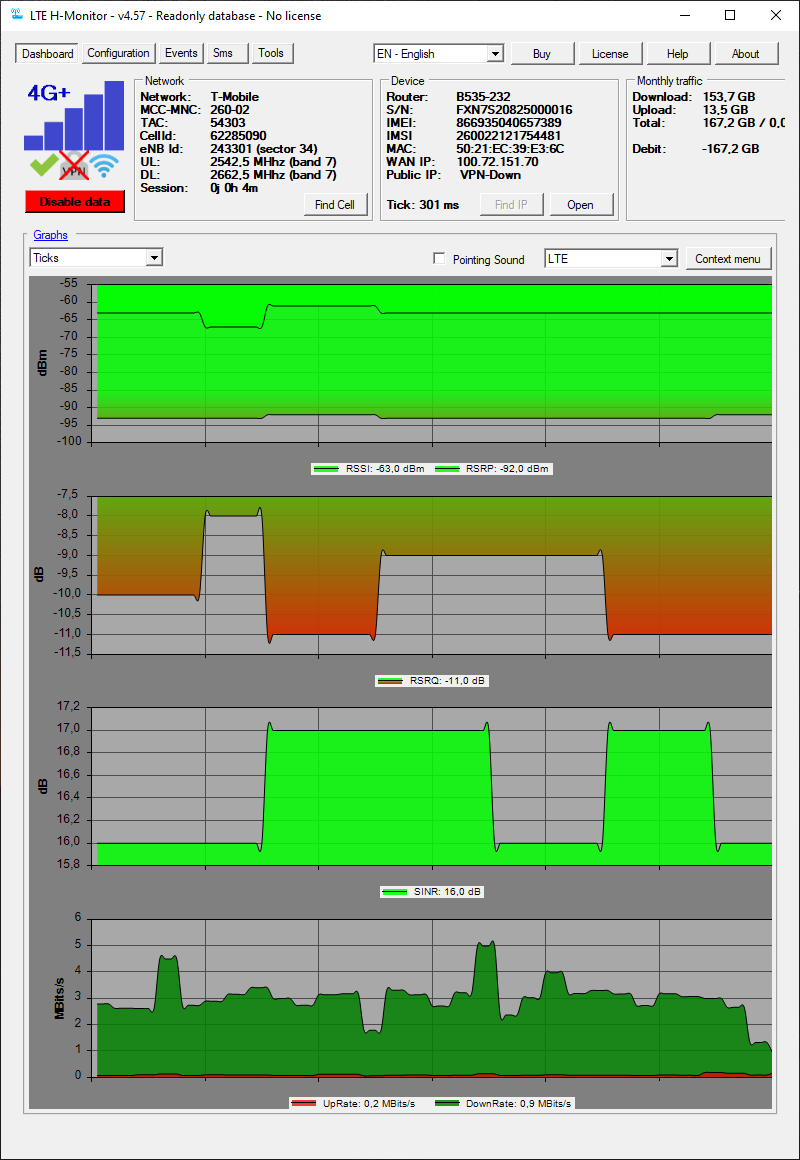This screenshot has width=800, height=1160.
Task: Click the Context menu button
Action: tap(727, 259)
